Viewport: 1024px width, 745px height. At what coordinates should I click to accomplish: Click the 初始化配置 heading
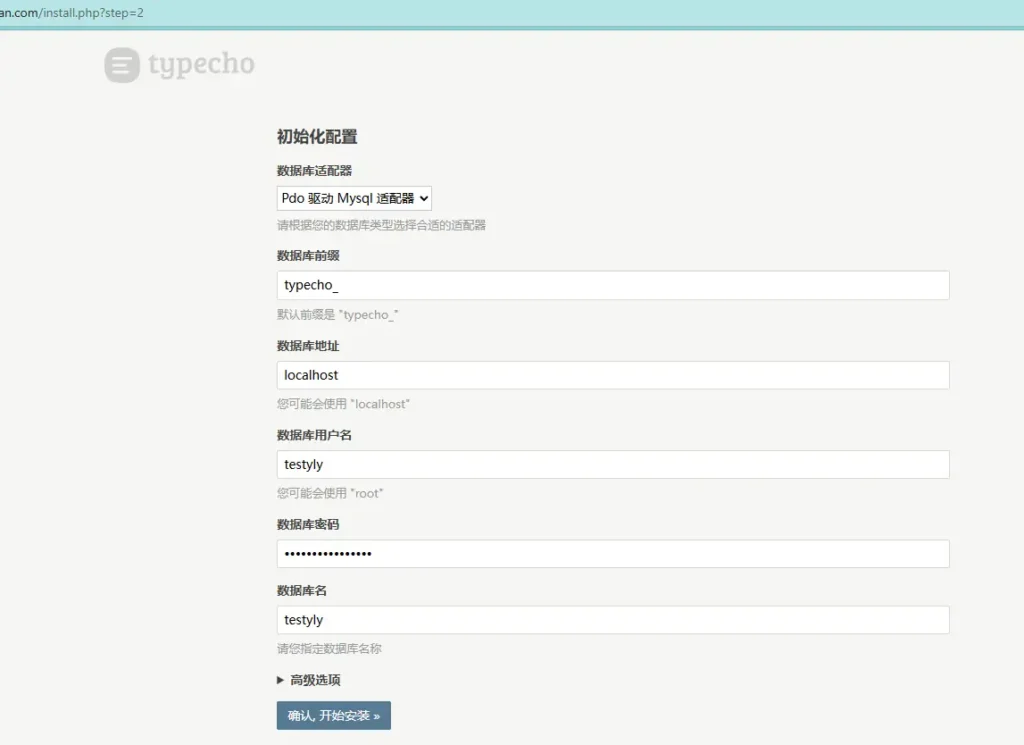[317, 137]
